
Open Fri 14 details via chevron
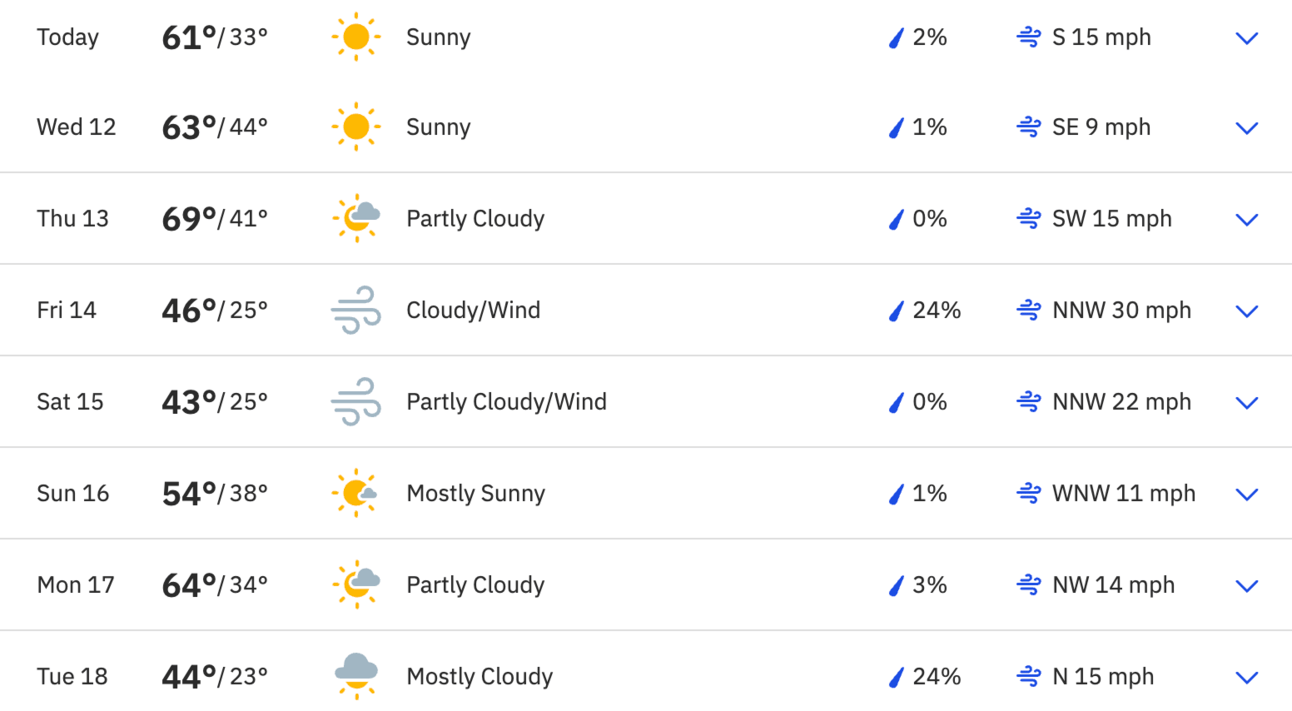pos(1246,311)
